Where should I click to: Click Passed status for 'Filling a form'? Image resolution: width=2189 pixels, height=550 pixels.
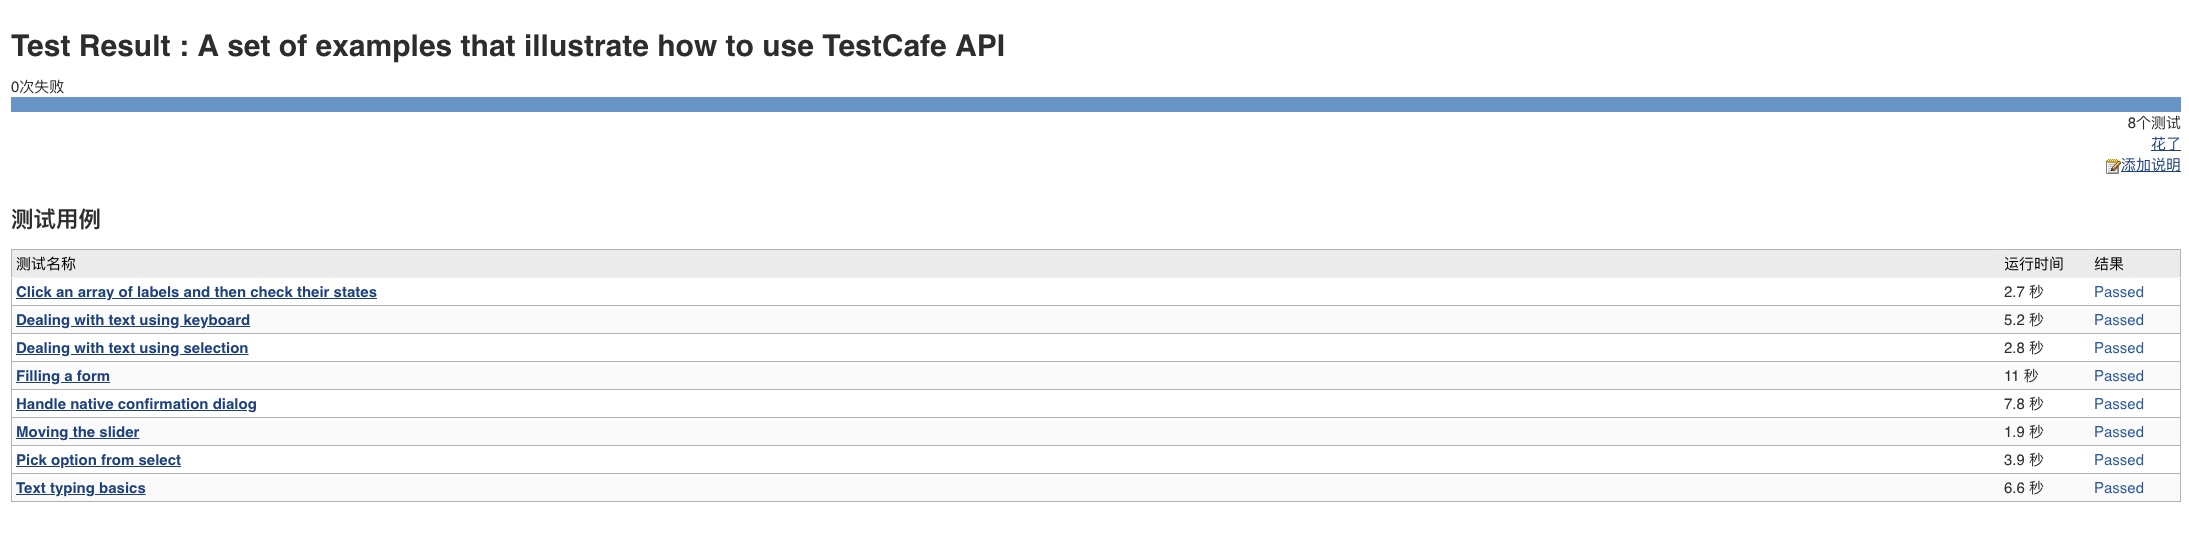click(x=2118, y=376)
